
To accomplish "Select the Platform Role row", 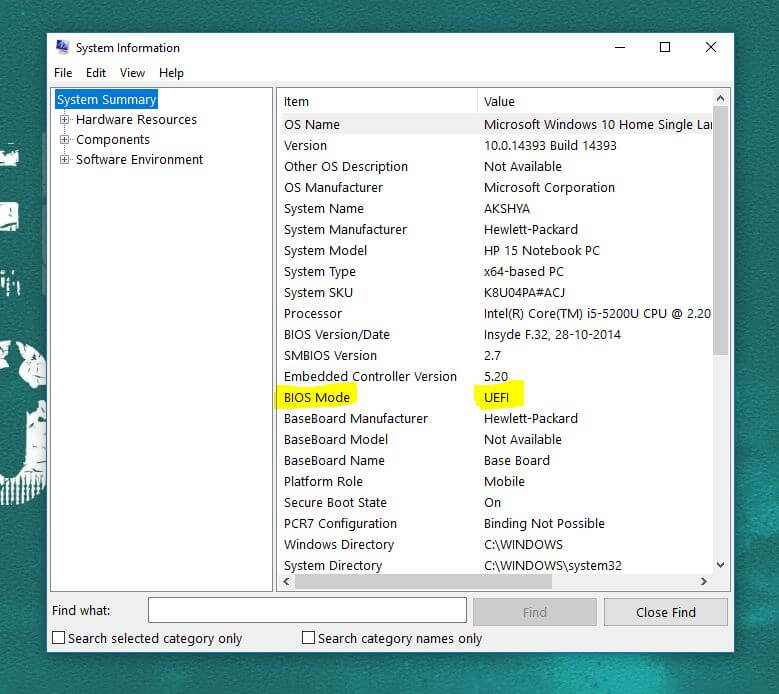I will (495, 481).
